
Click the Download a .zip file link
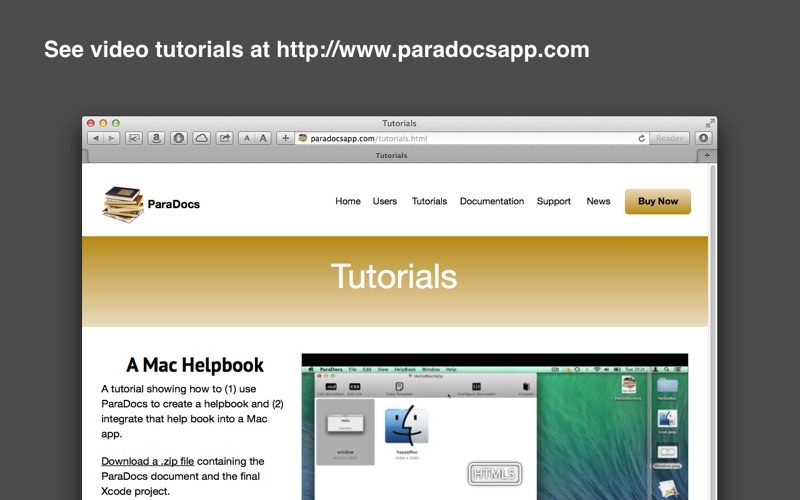pos(147,461)
